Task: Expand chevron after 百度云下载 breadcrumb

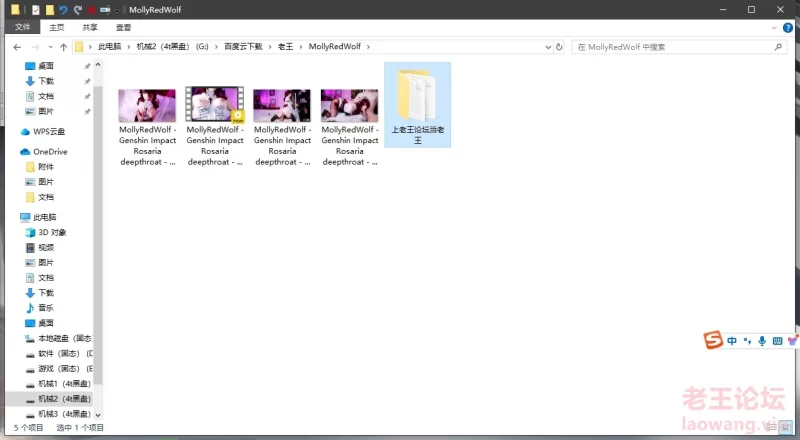Action: tap(270, 46)
